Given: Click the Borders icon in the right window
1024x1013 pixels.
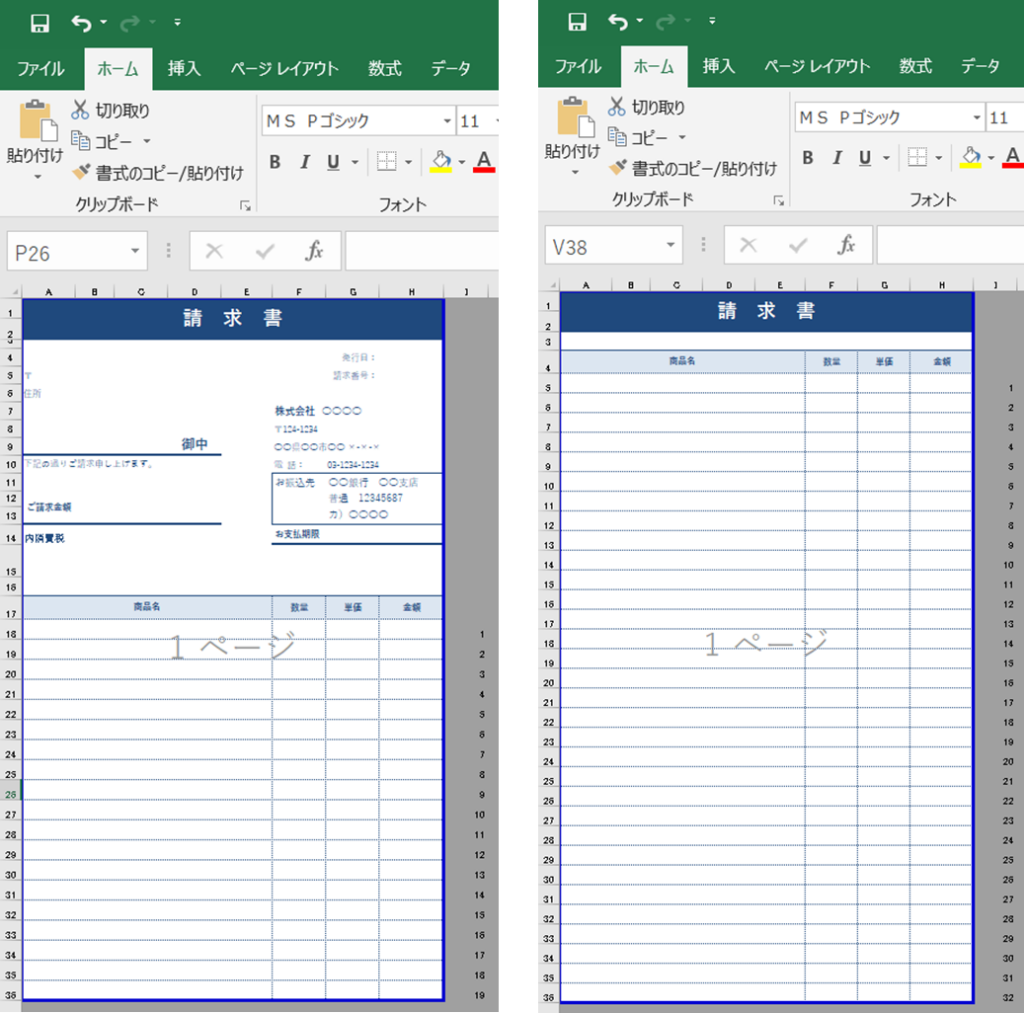Looking at the screenshot, I should pyautogui.click(x=918, y=157).
